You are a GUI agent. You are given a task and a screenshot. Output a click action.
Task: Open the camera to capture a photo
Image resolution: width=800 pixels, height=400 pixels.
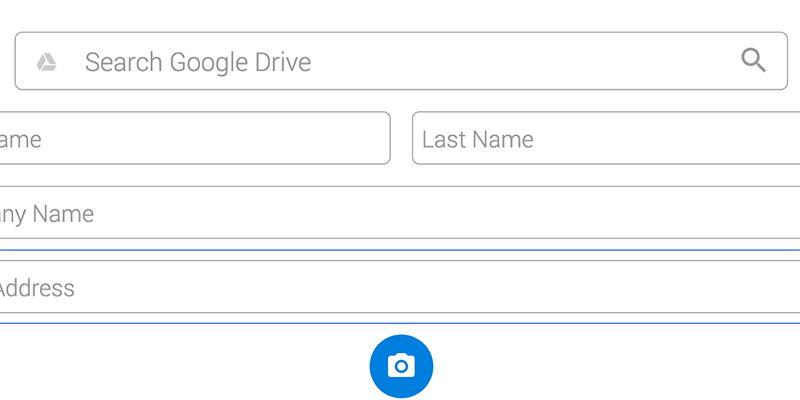401,366
